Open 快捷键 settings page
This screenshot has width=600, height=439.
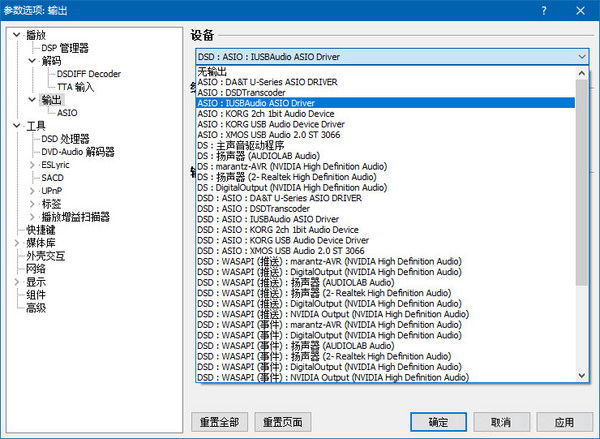coord(41,230)
